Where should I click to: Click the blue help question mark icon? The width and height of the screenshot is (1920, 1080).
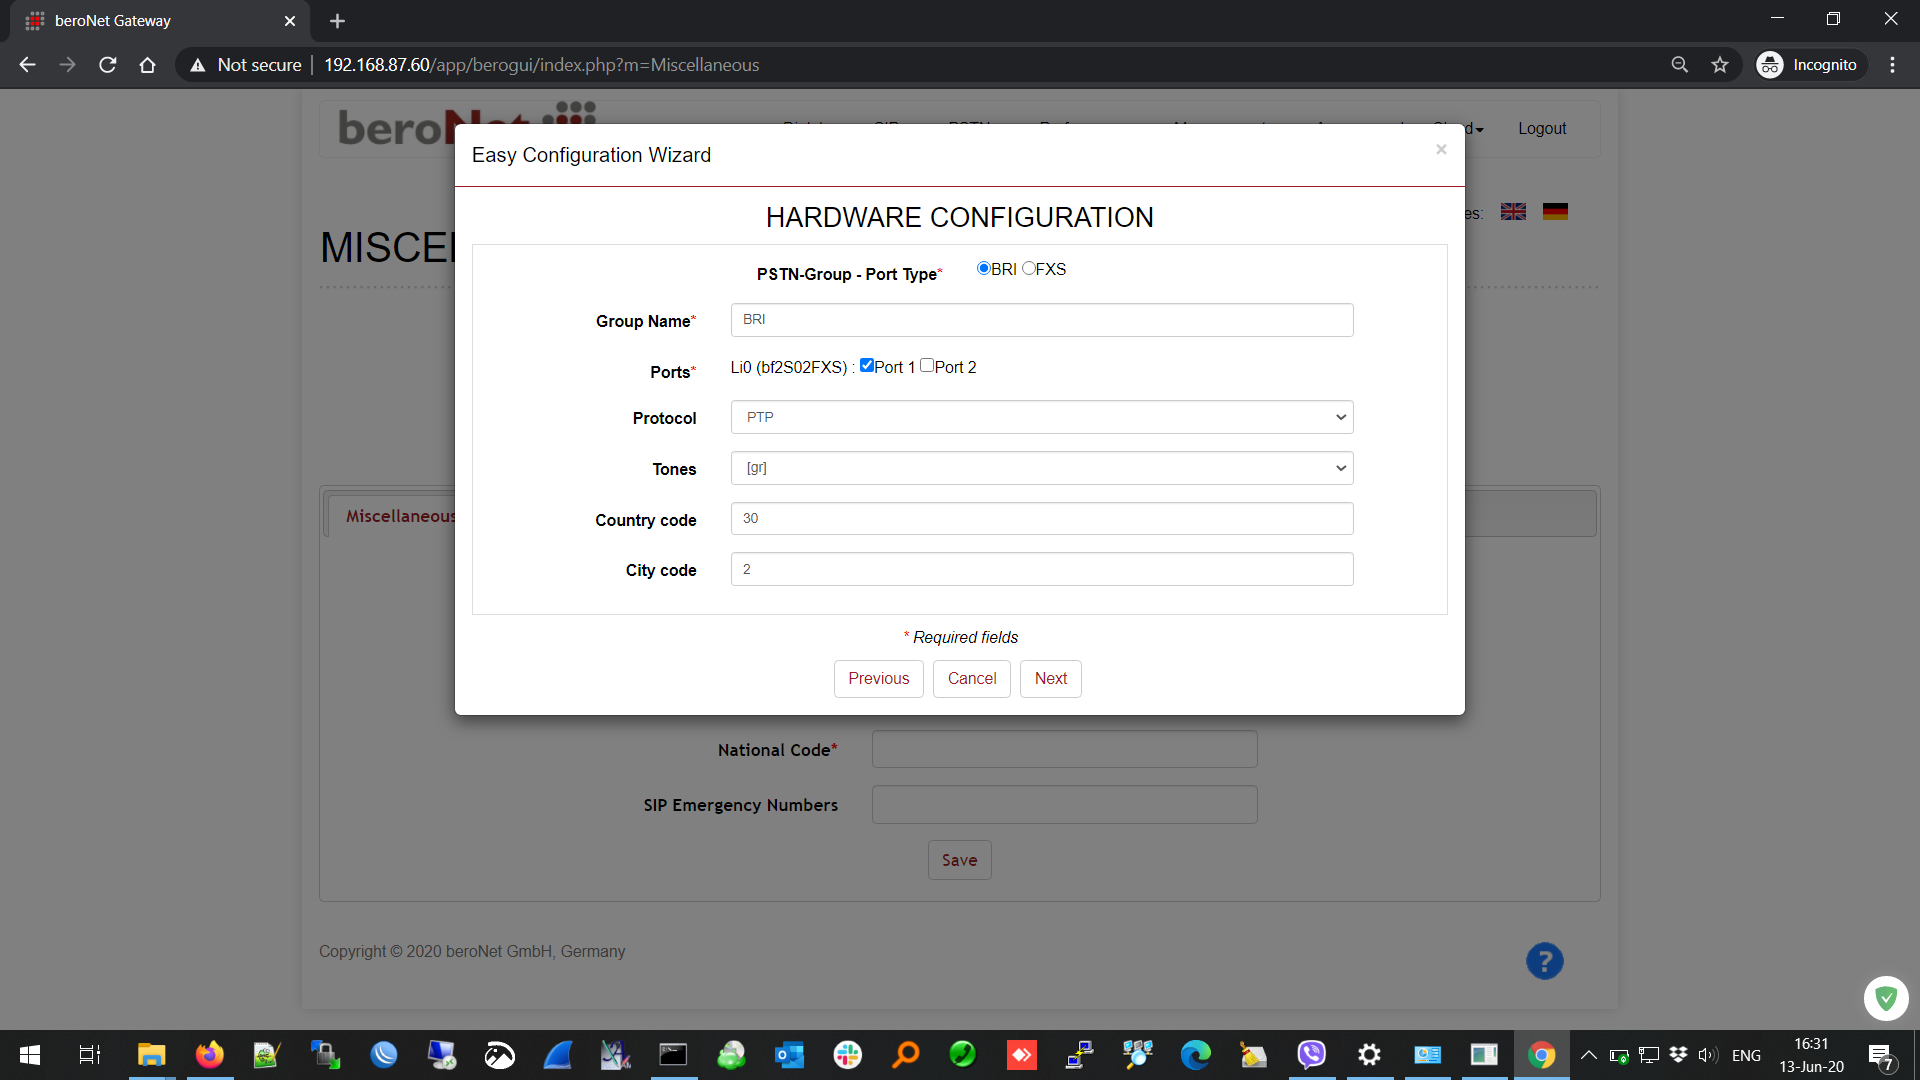1544,961
